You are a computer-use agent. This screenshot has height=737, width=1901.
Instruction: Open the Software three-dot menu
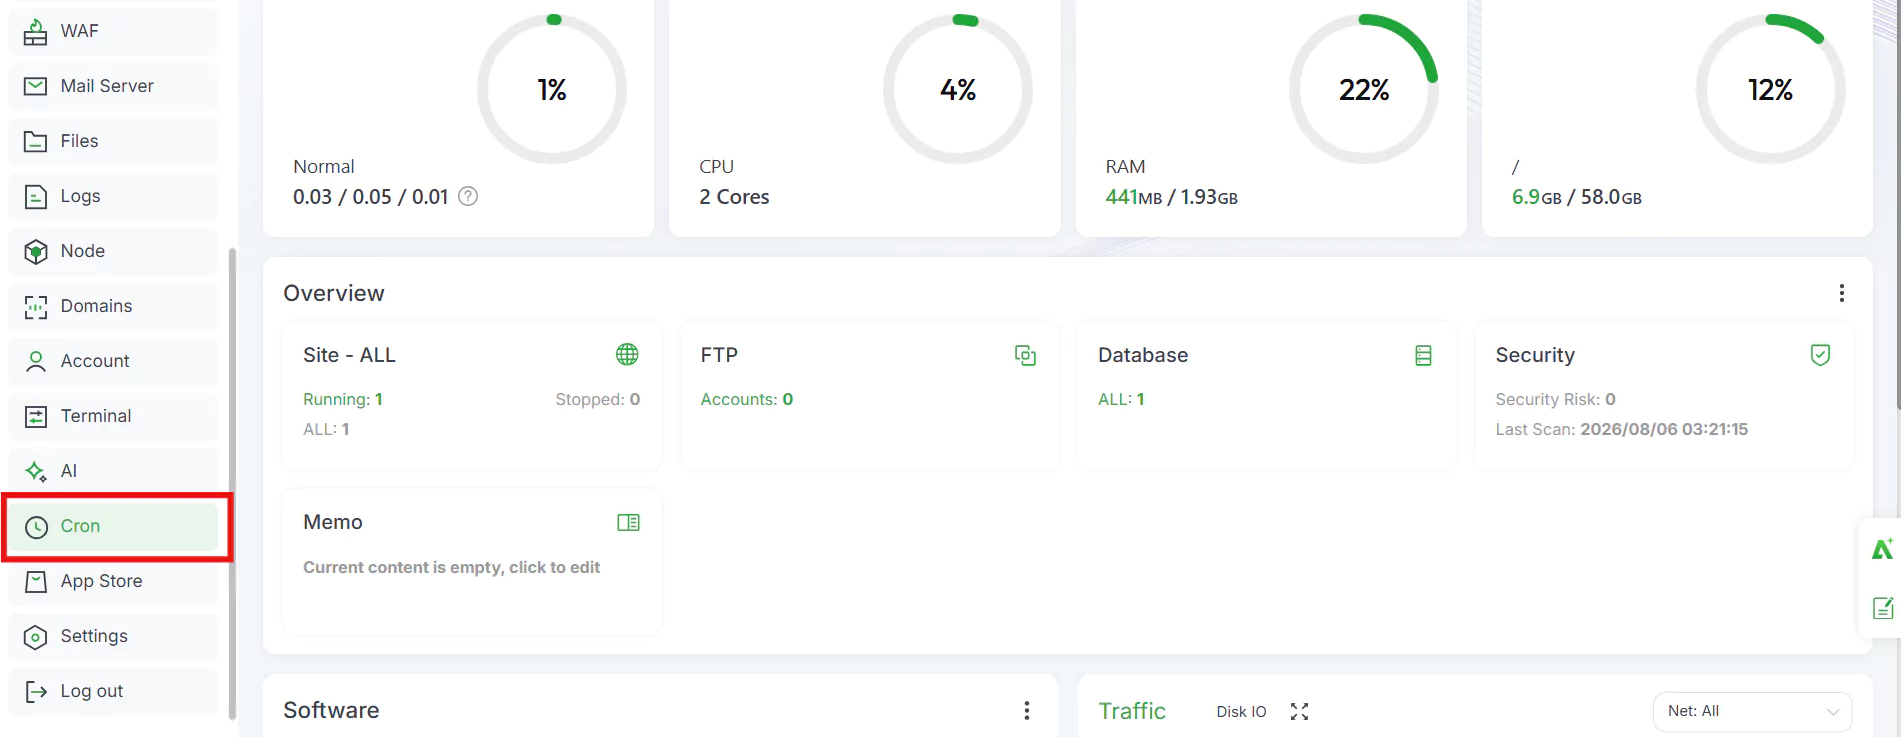tap(1026, 710)
